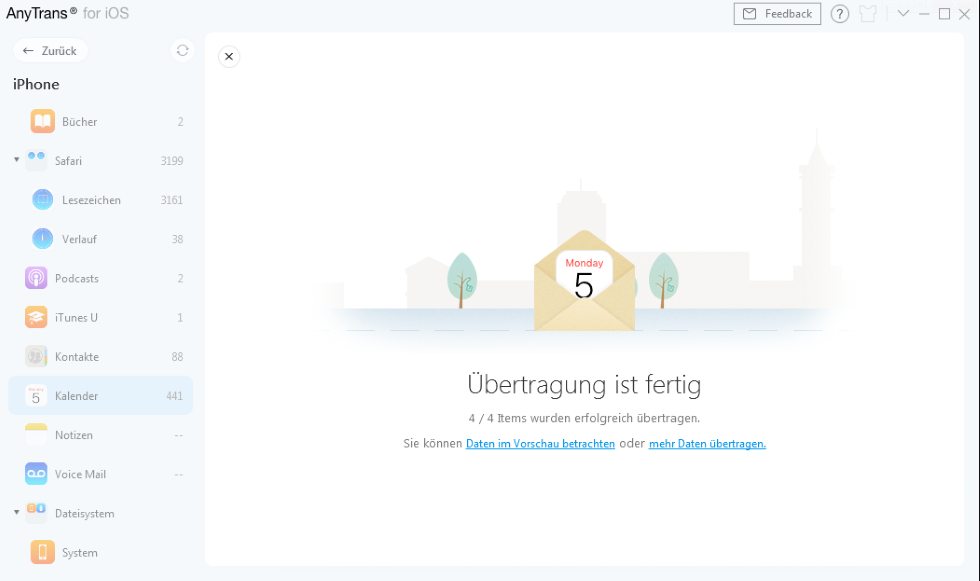Expand the Dateisystem tree entry

click(x=16, y=513)
